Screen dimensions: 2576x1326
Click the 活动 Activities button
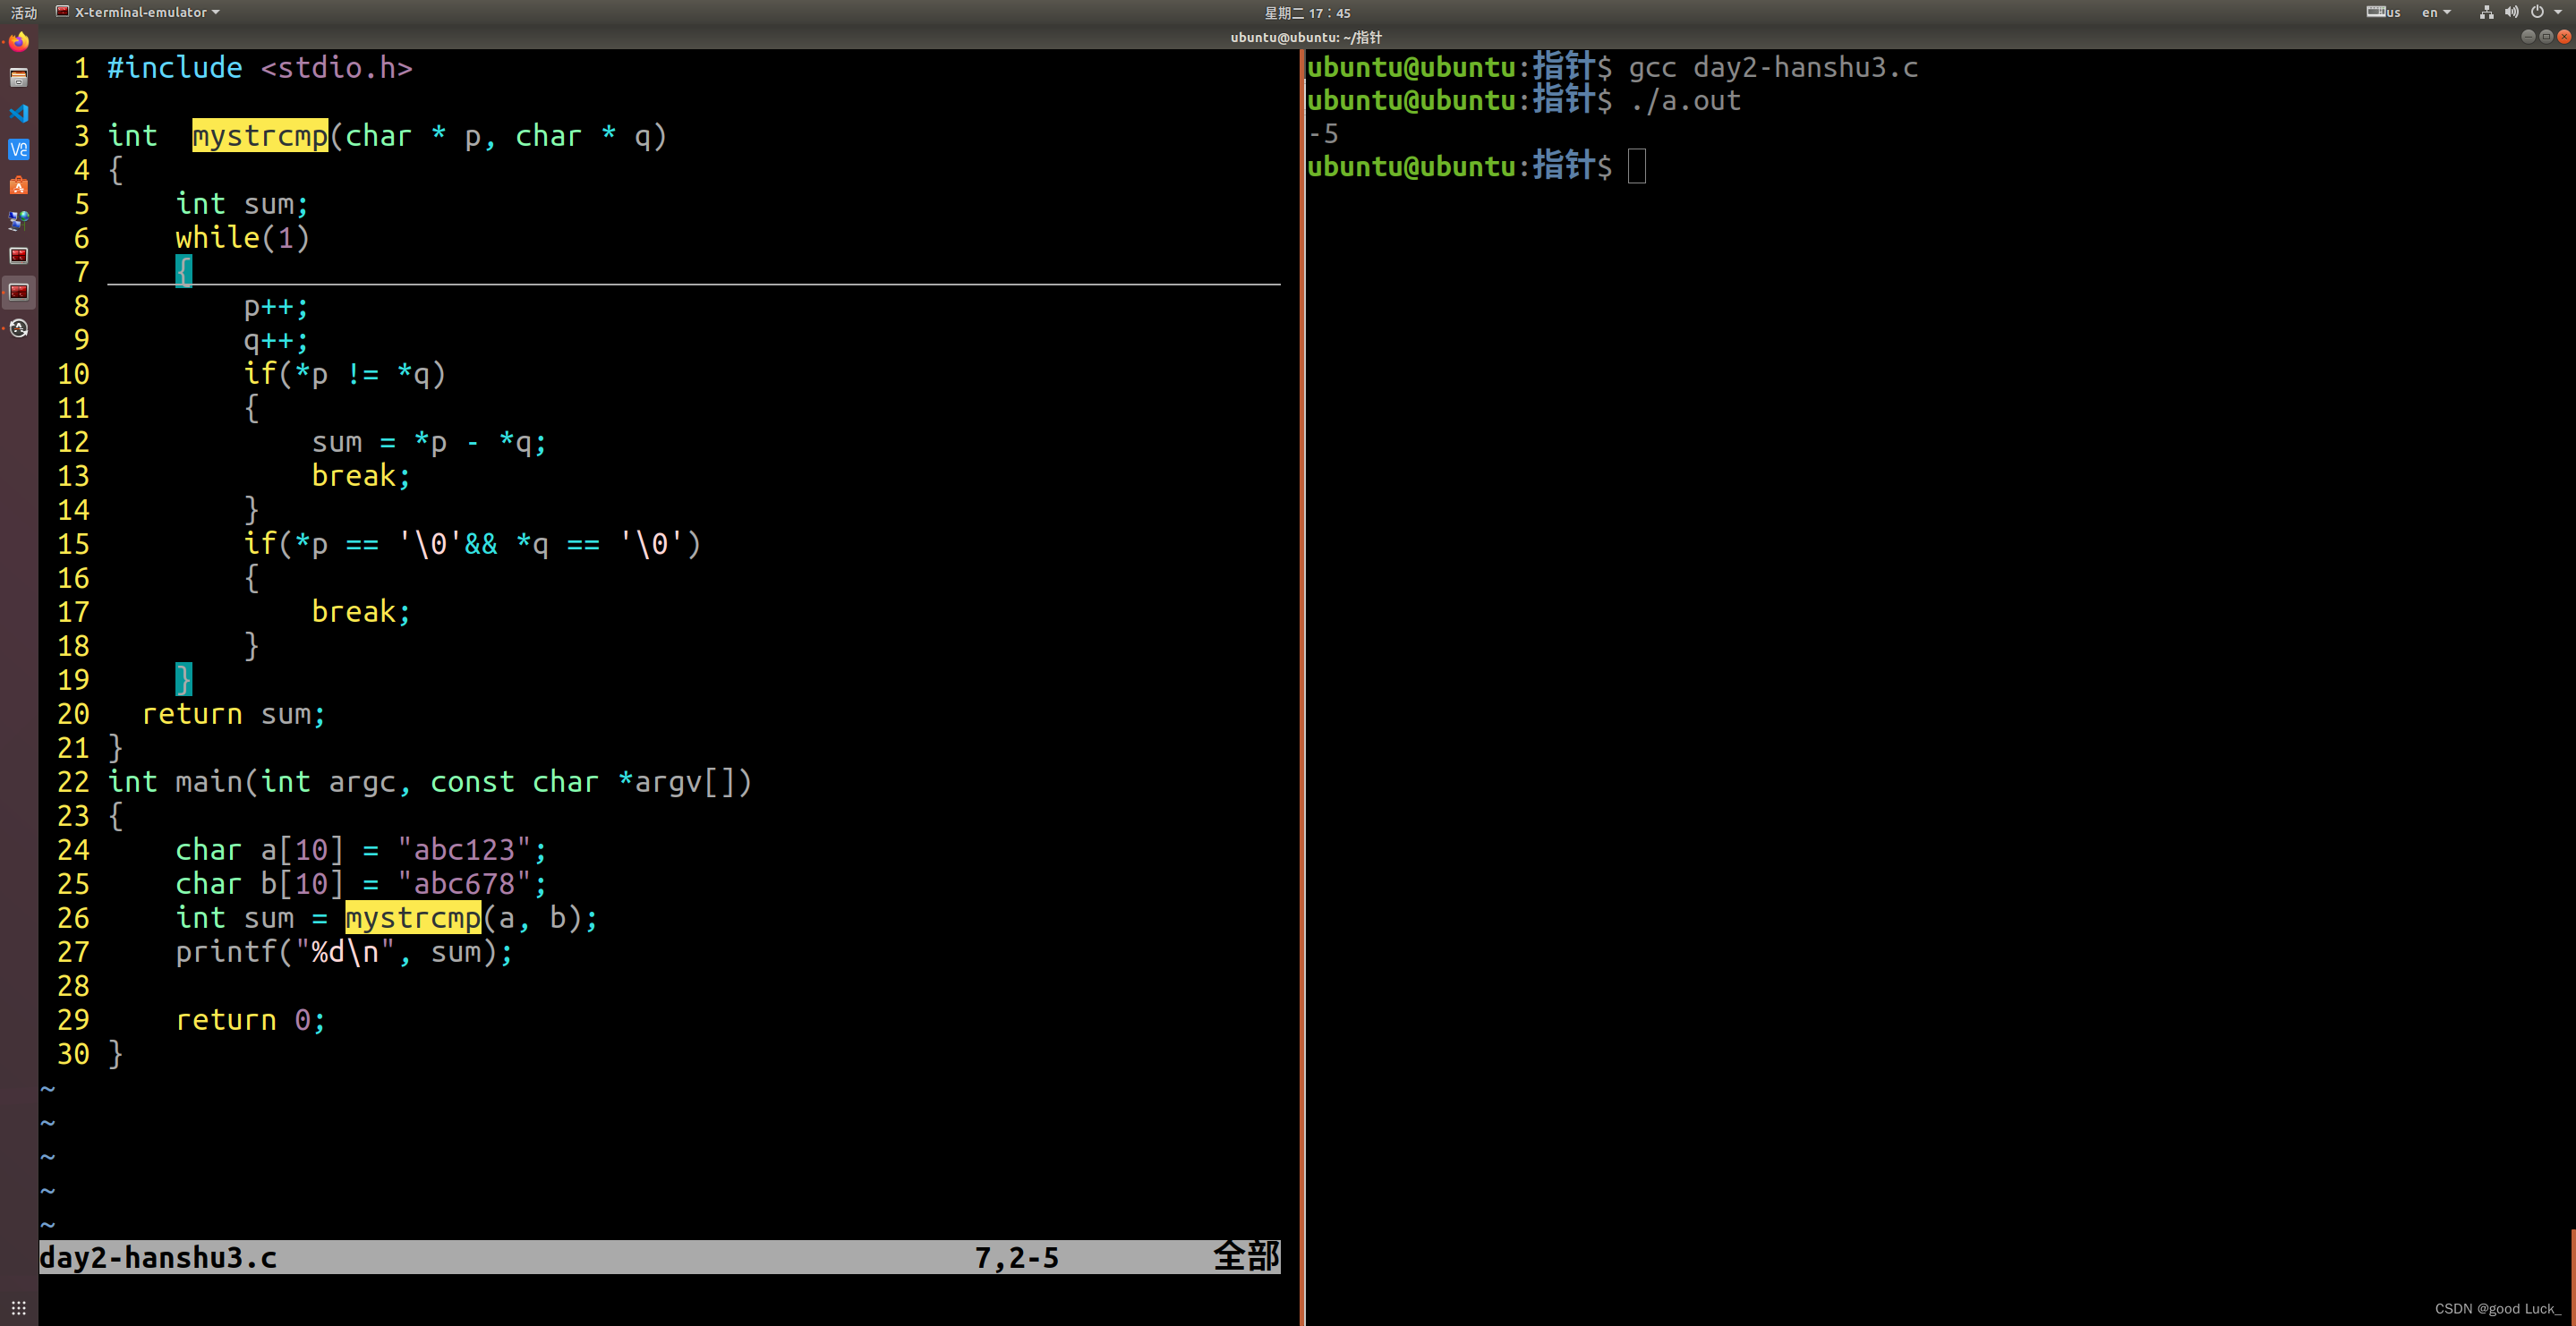(23, 12)
